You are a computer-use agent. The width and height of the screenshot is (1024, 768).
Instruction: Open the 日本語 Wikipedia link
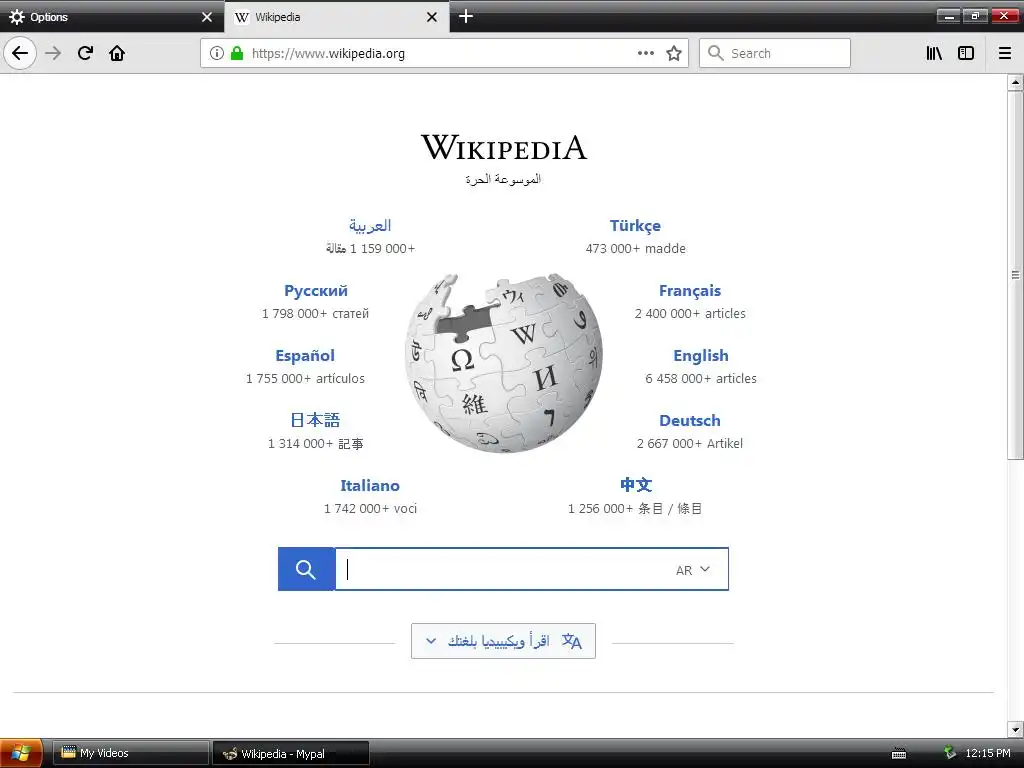(315, 420)
